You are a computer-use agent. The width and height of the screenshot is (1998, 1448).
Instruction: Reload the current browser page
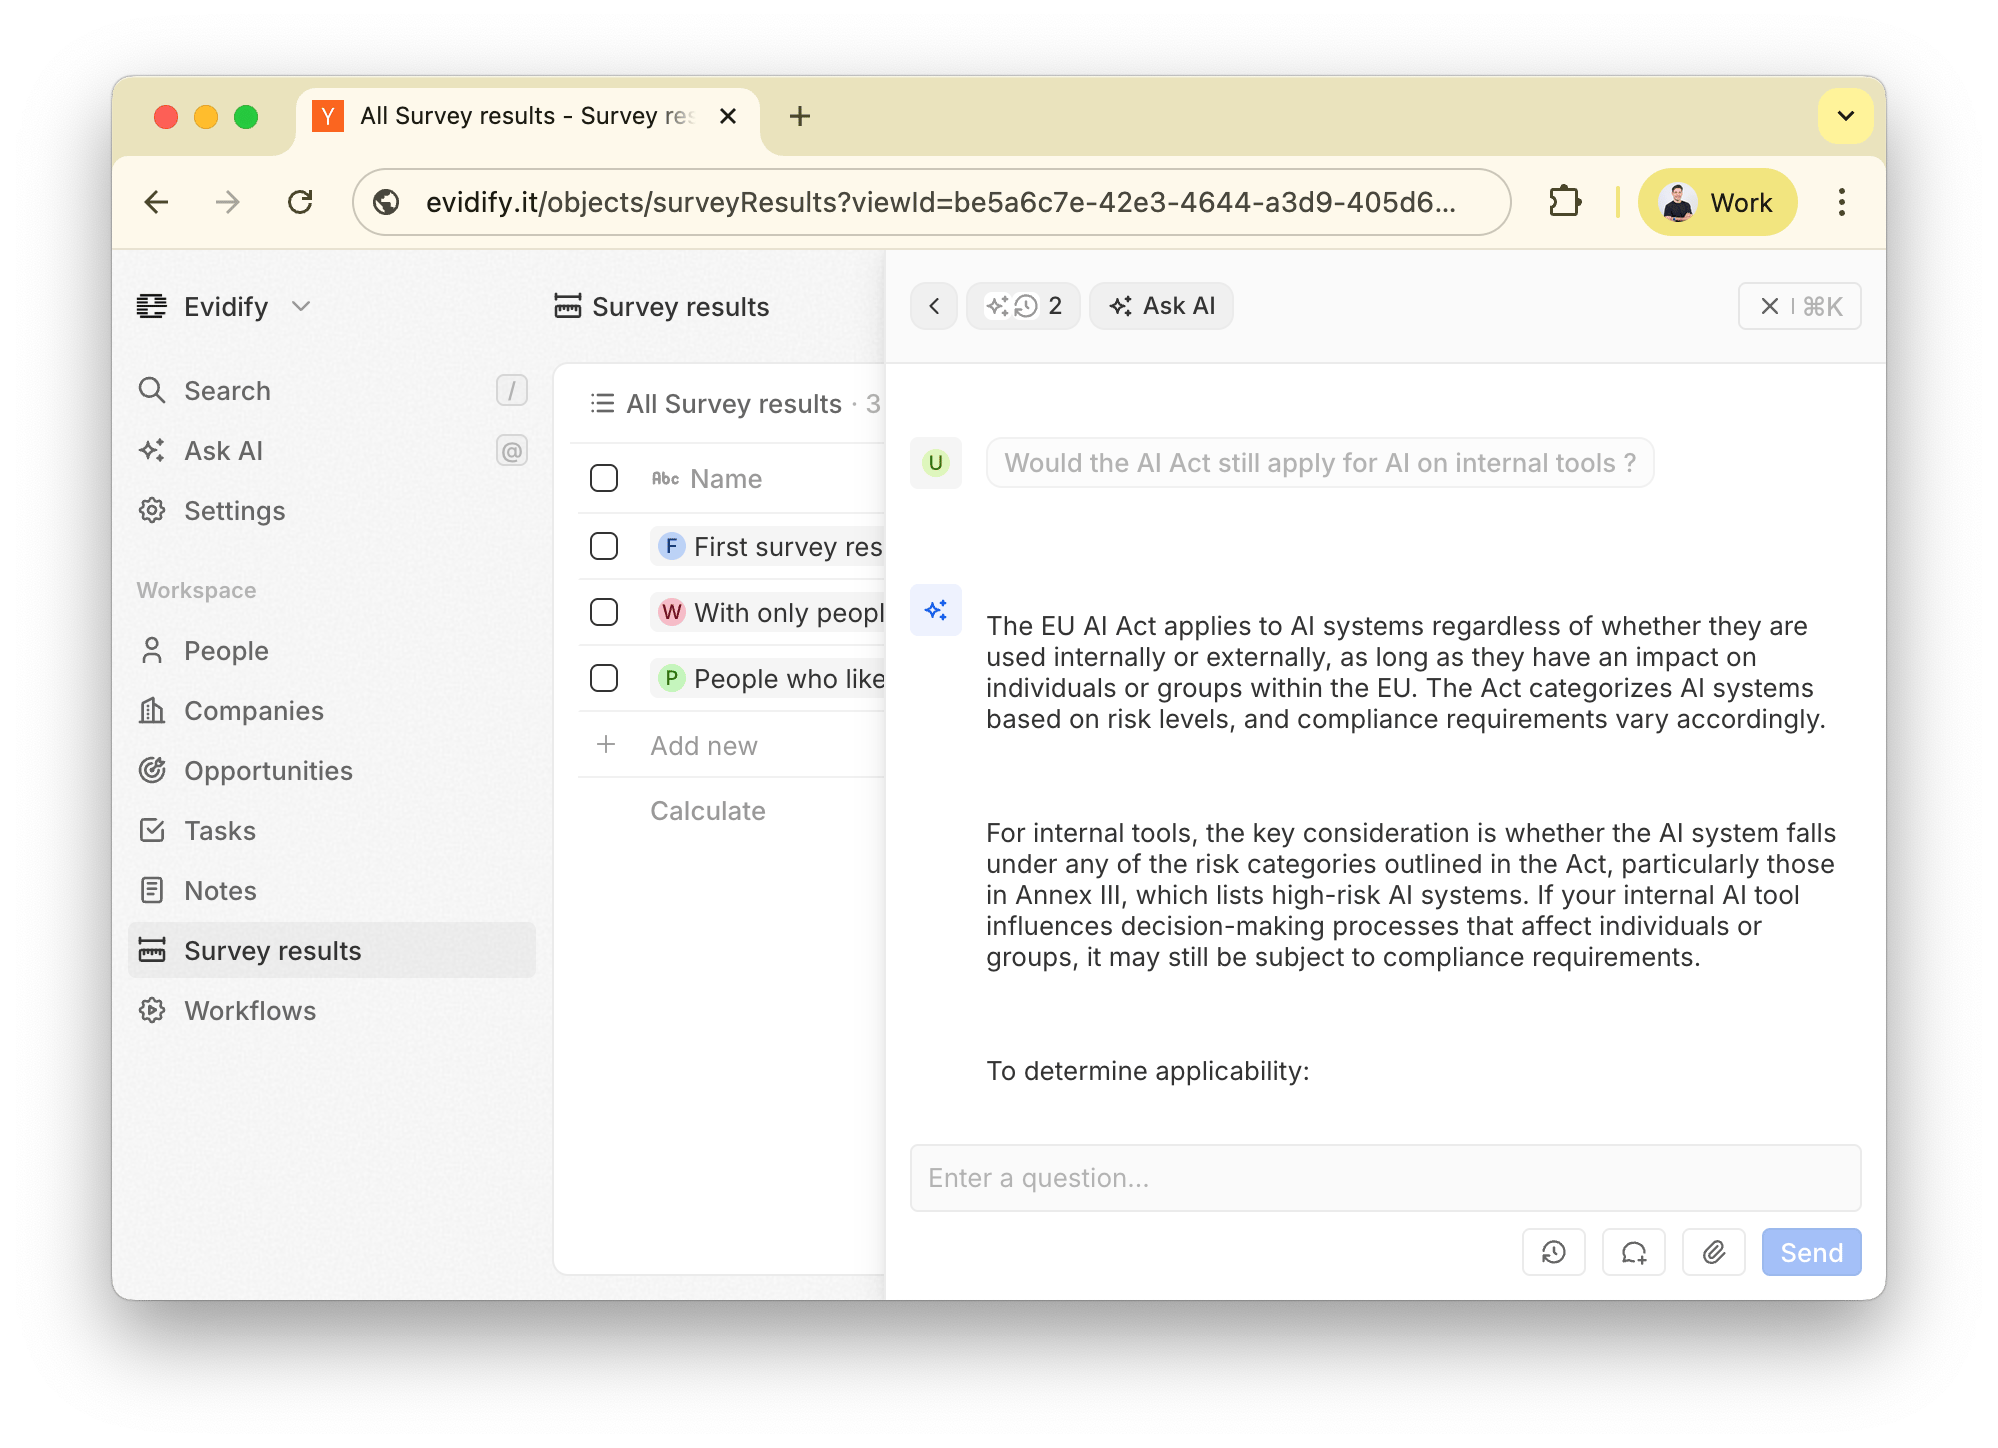click(300, 202)
